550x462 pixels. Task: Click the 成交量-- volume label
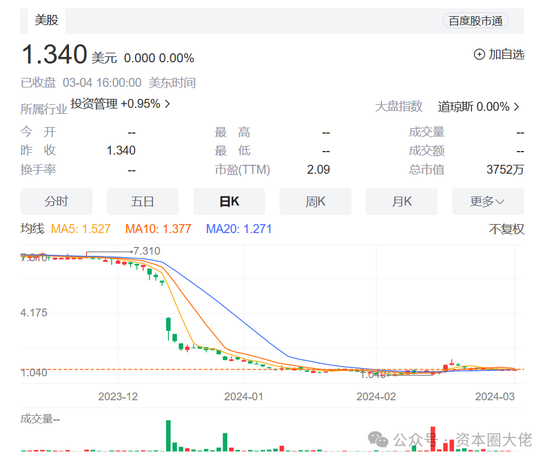click(x=40, y=419)
